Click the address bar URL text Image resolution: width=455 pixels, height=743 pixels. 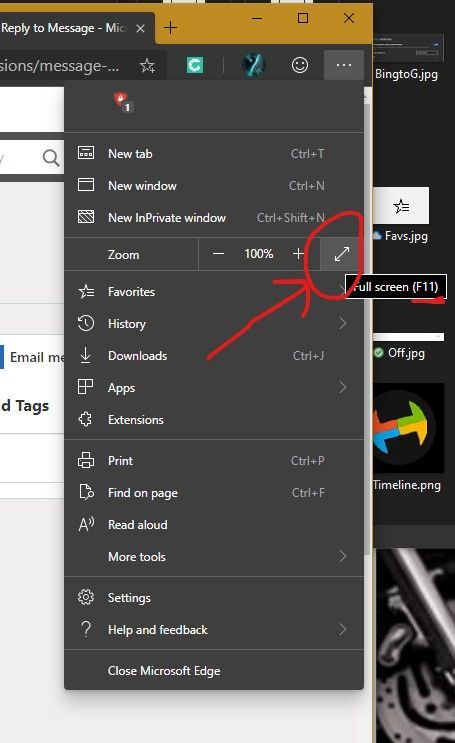tap(59, 65)
